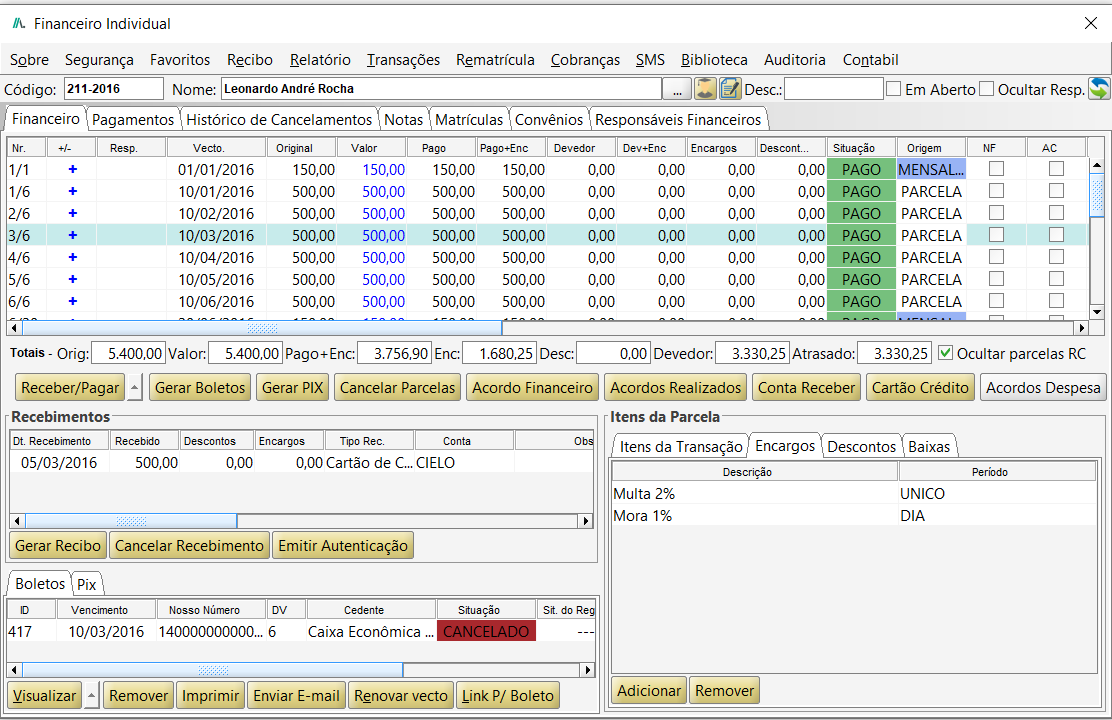Open the notes edit icon beside Desc.
Screen dimensions: 1112x720
tap(730, 89)
